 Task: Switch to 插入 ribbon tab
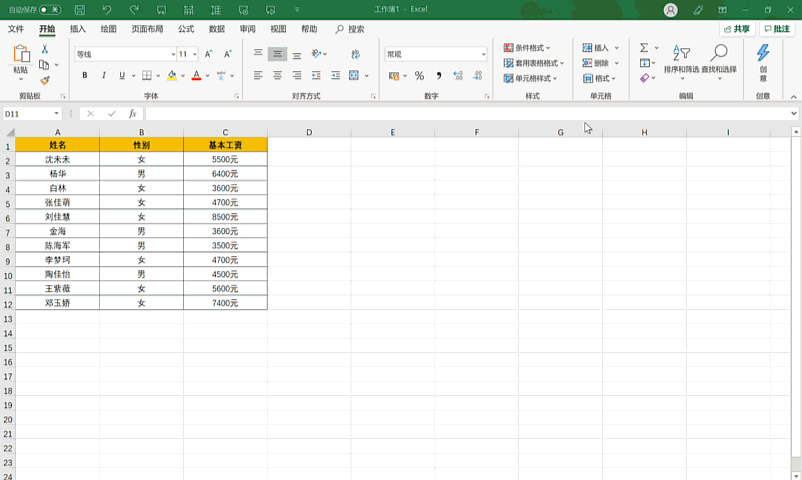click(78, 29)
